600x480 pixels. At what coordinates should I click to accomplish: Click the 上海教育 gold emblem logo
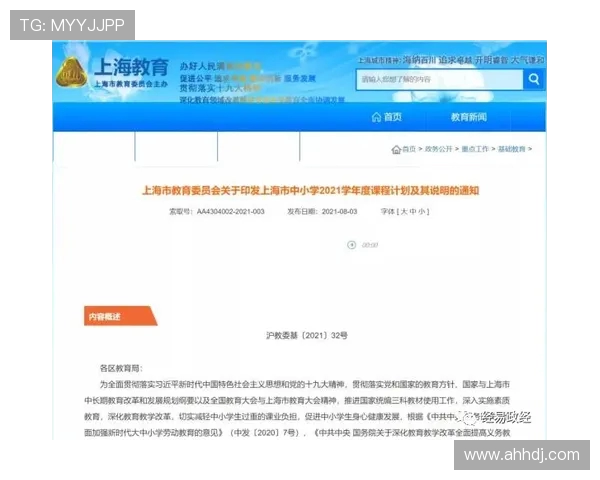click(x=72, y=73)
